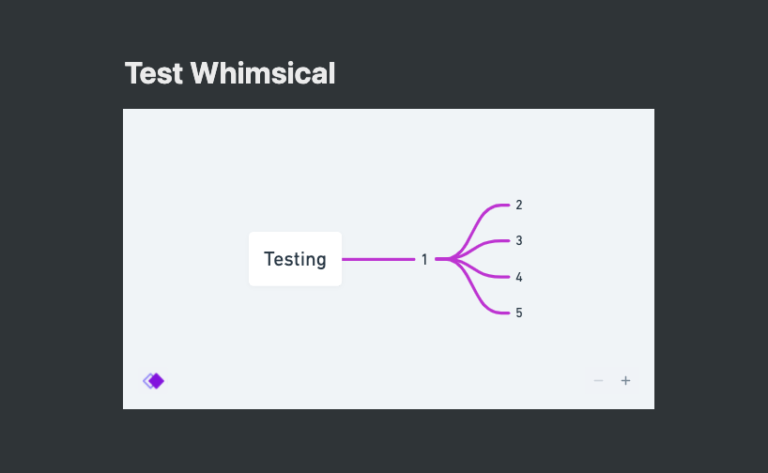Zoom out with the minus icon
This screenshot has width=768, height=473.
598,381
